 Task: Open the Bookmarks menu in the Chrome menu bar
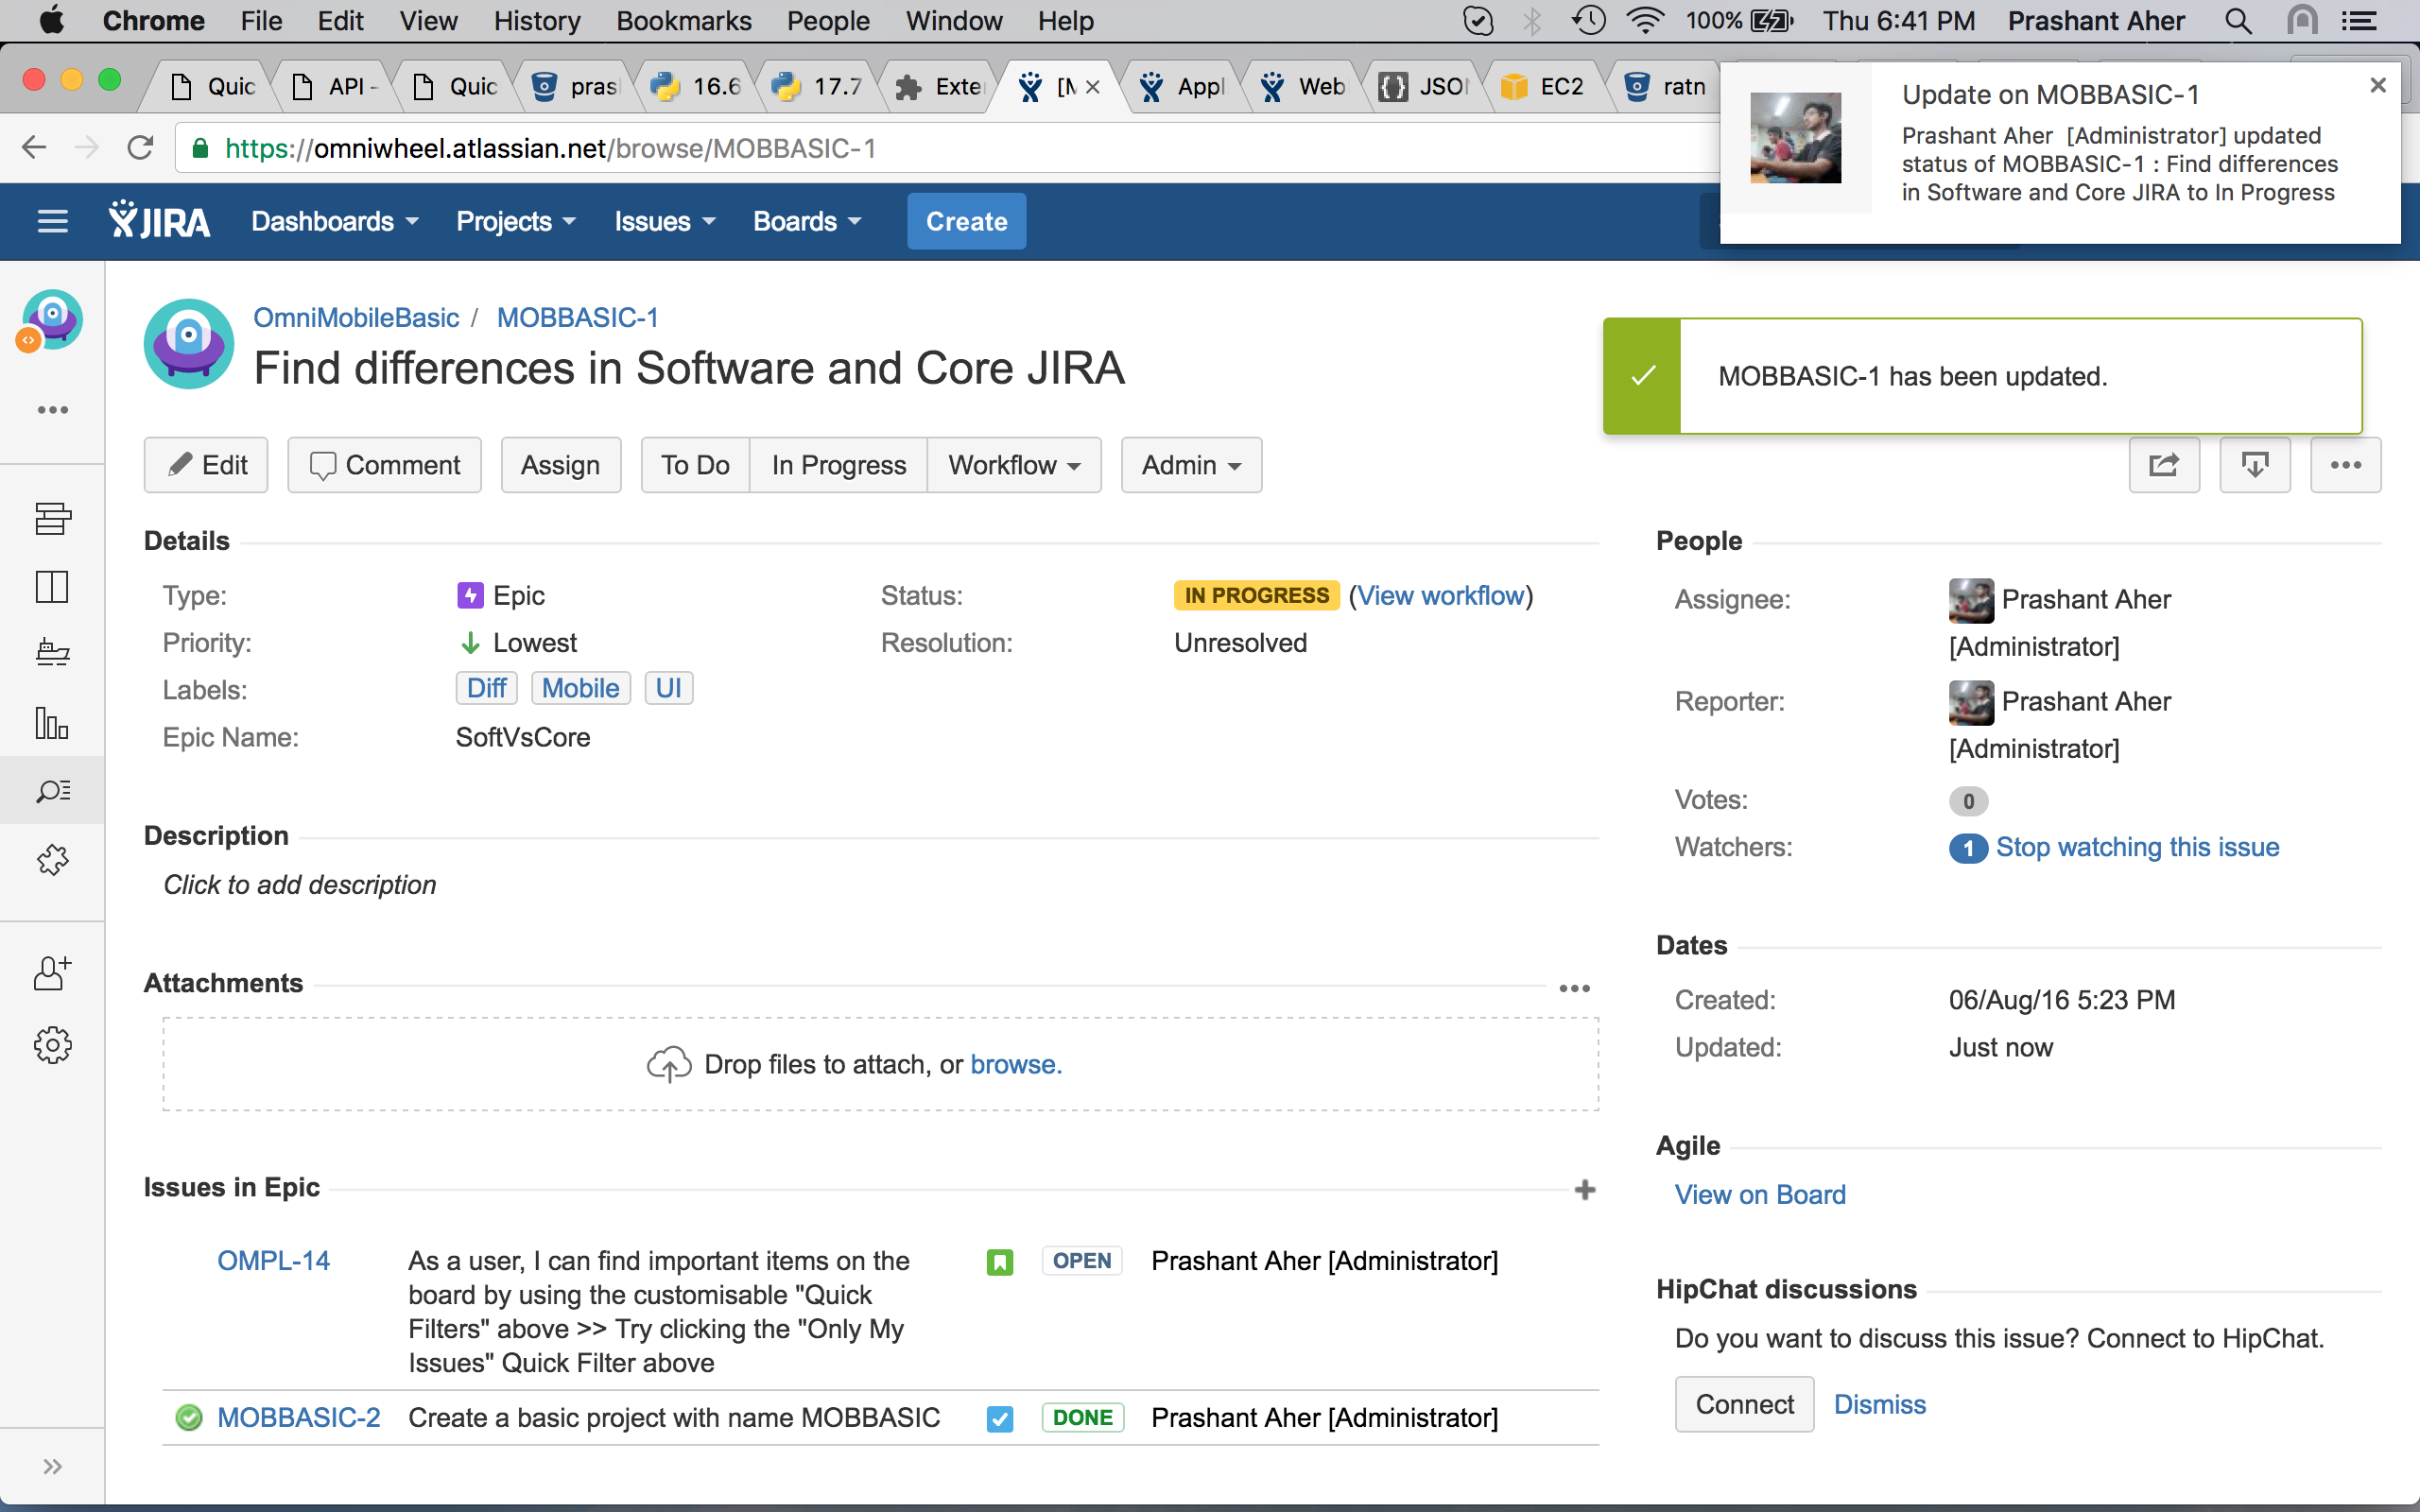(683, 20)
